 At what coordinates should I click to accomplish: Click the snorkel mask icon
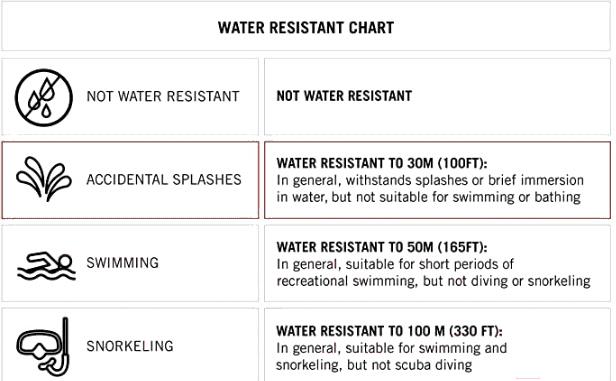(43, 346)
